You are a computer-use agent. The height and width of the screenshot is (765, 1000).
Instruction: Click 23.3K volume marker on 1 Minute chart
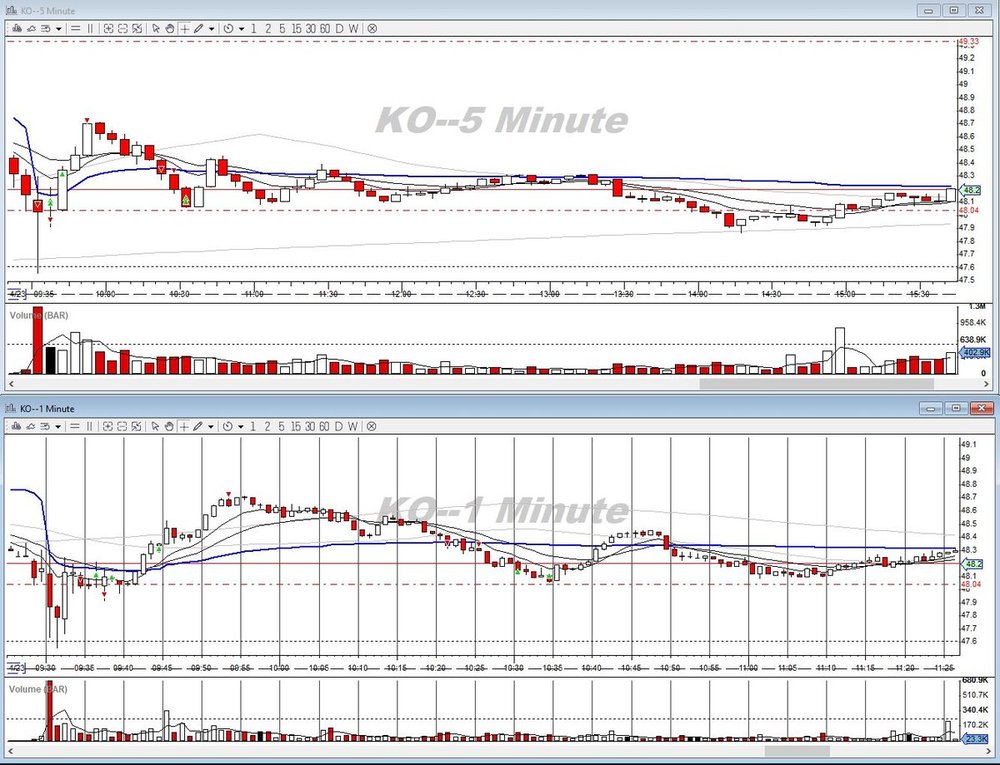tap(974, 739)
